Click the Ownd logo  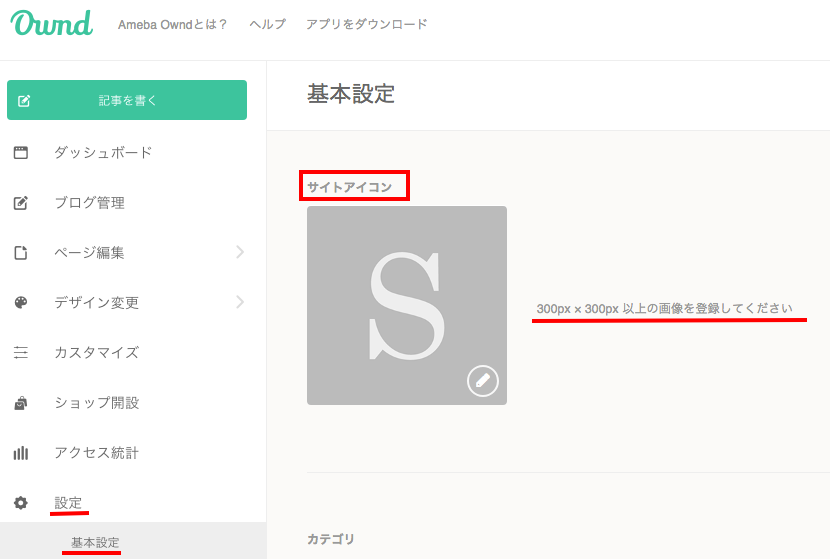pyautogui.click(x=51, y=24)
